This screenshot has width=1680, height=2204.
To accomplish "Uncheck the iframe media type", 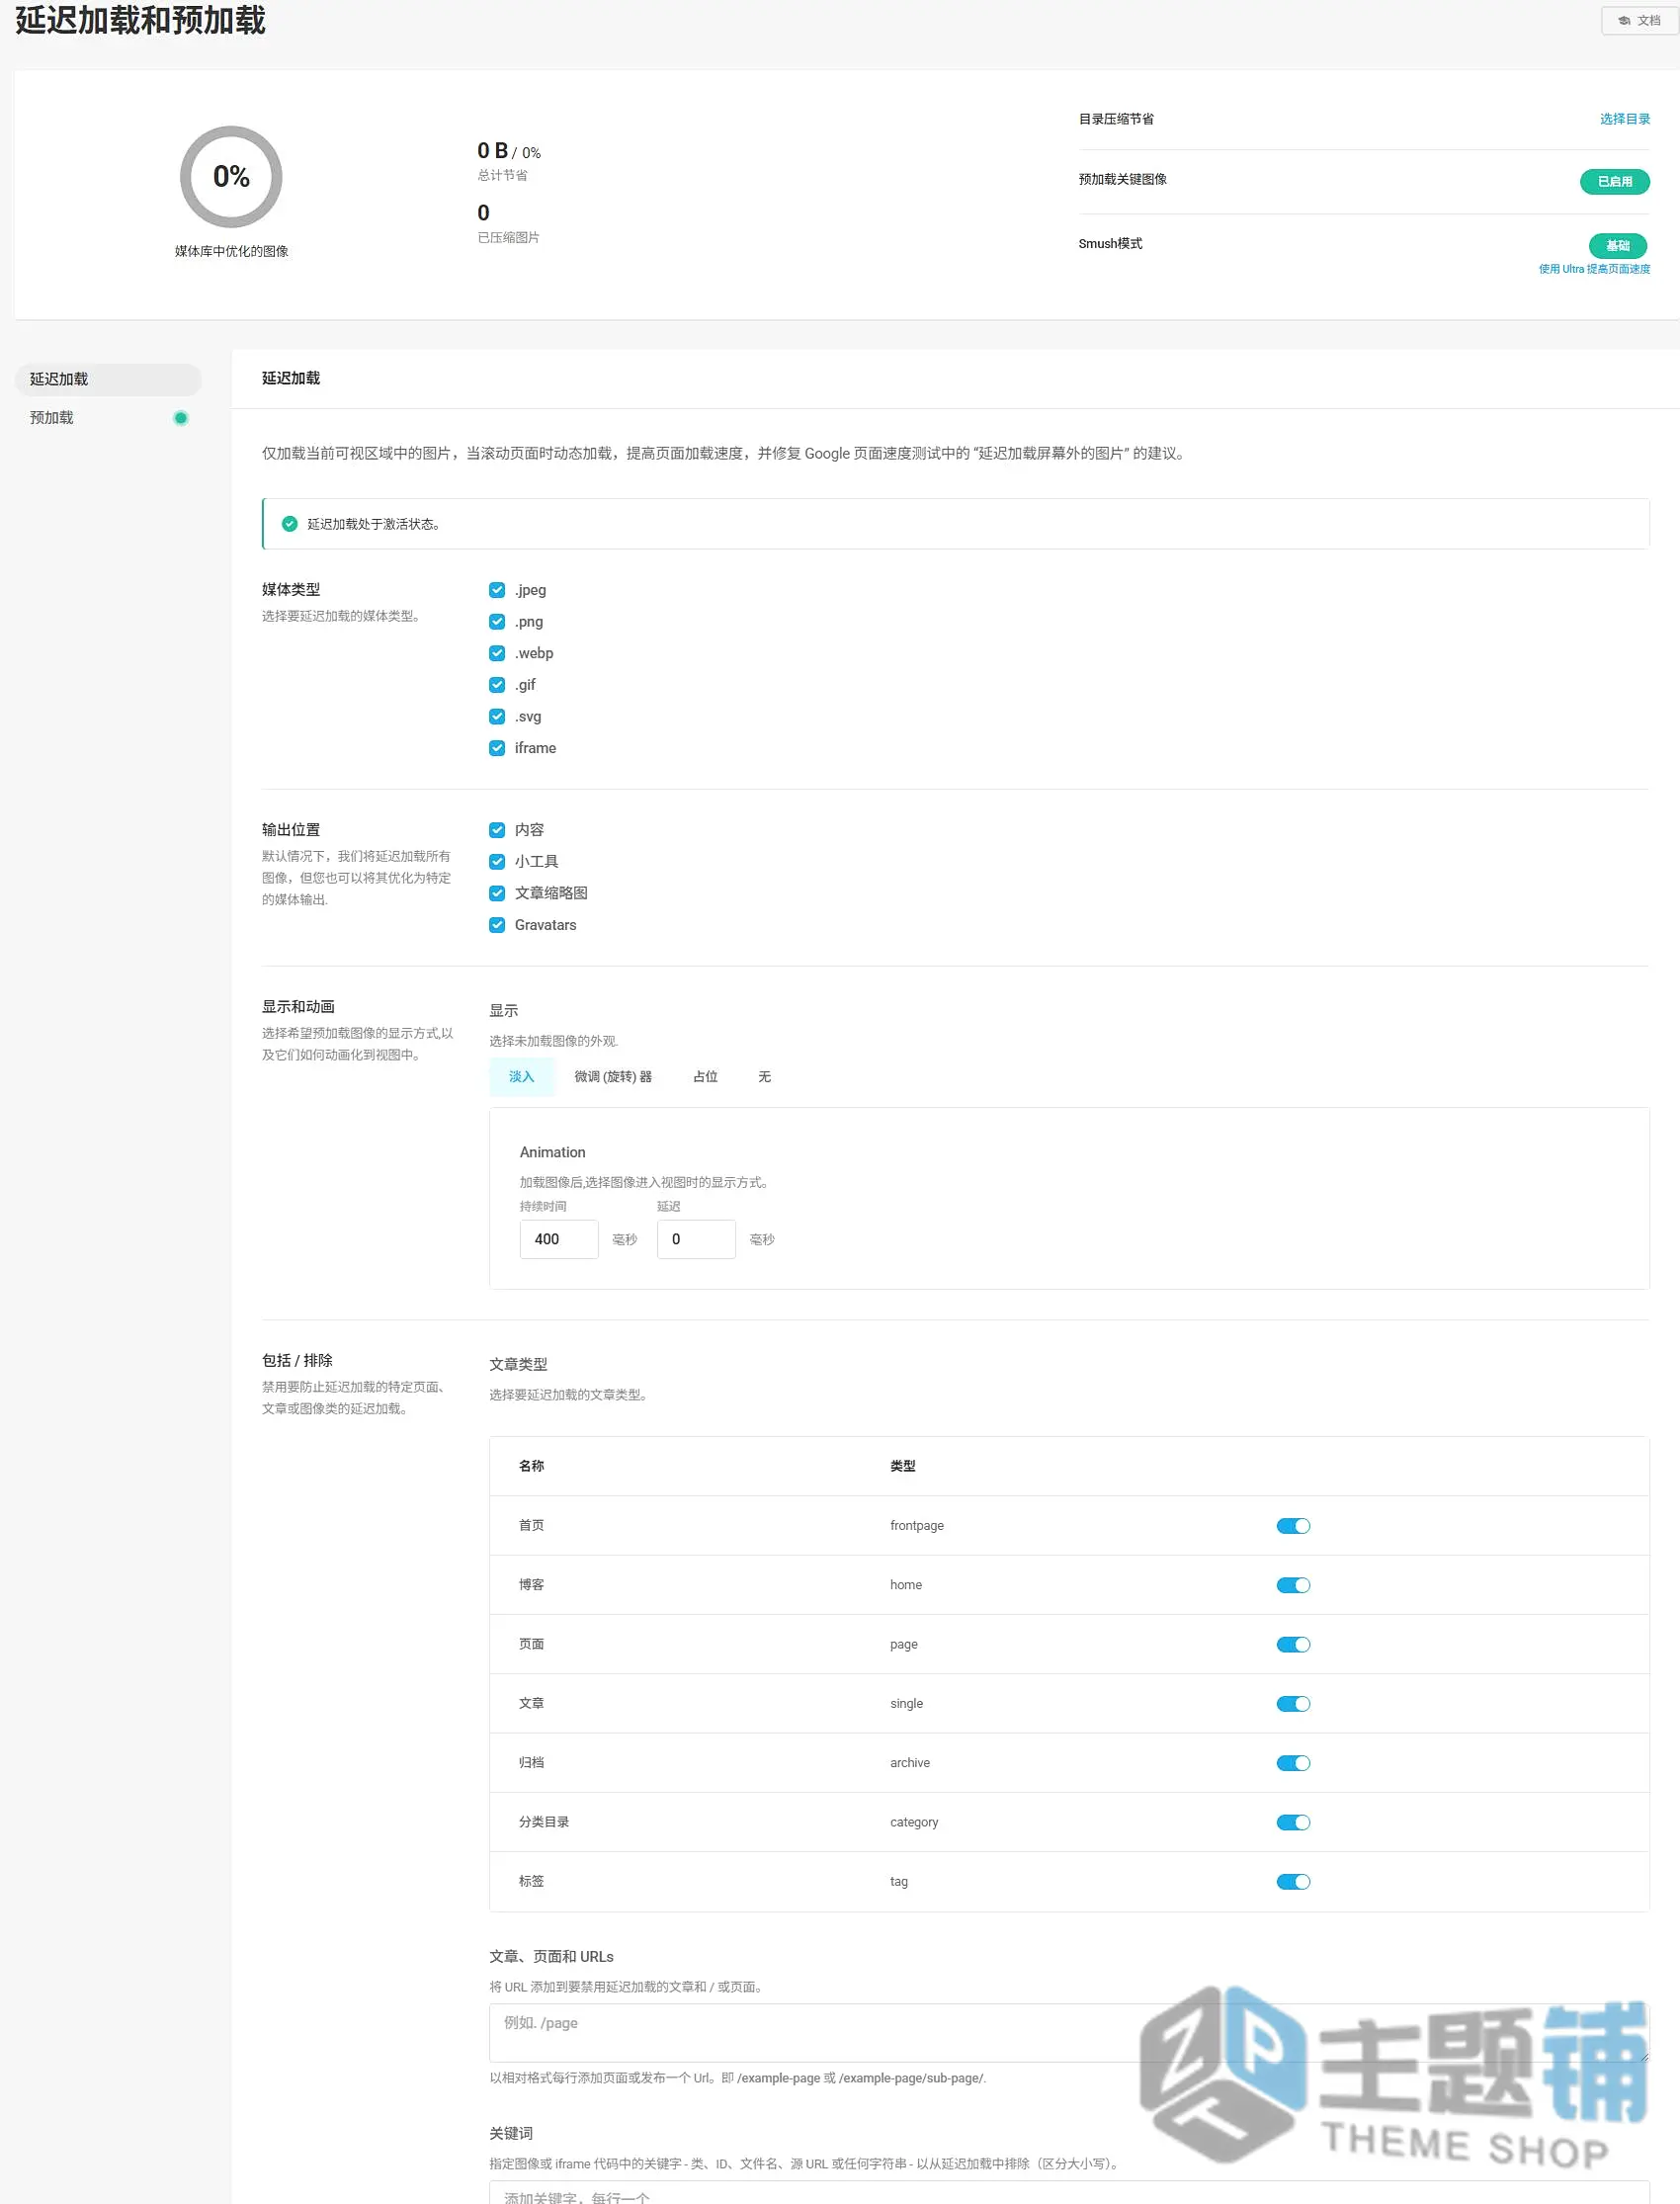I will click(497, 748).
